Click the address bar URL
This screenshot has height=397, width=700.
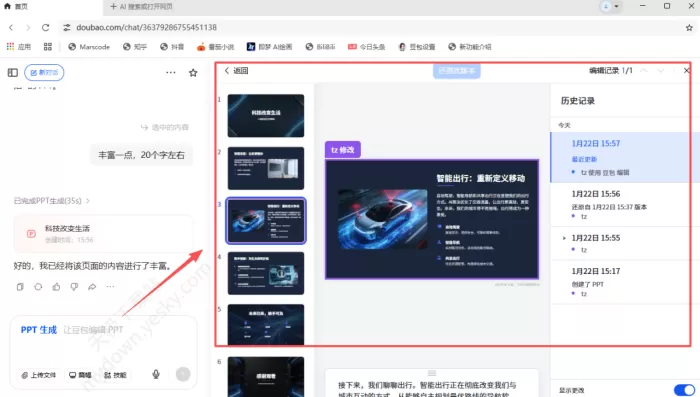pos(146,27)
